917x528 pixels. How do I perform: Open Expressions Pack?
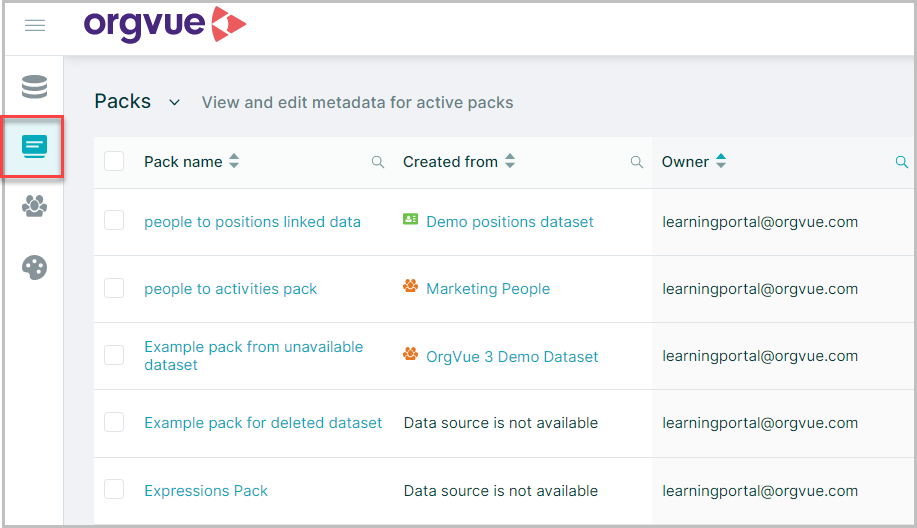(206, 491)
